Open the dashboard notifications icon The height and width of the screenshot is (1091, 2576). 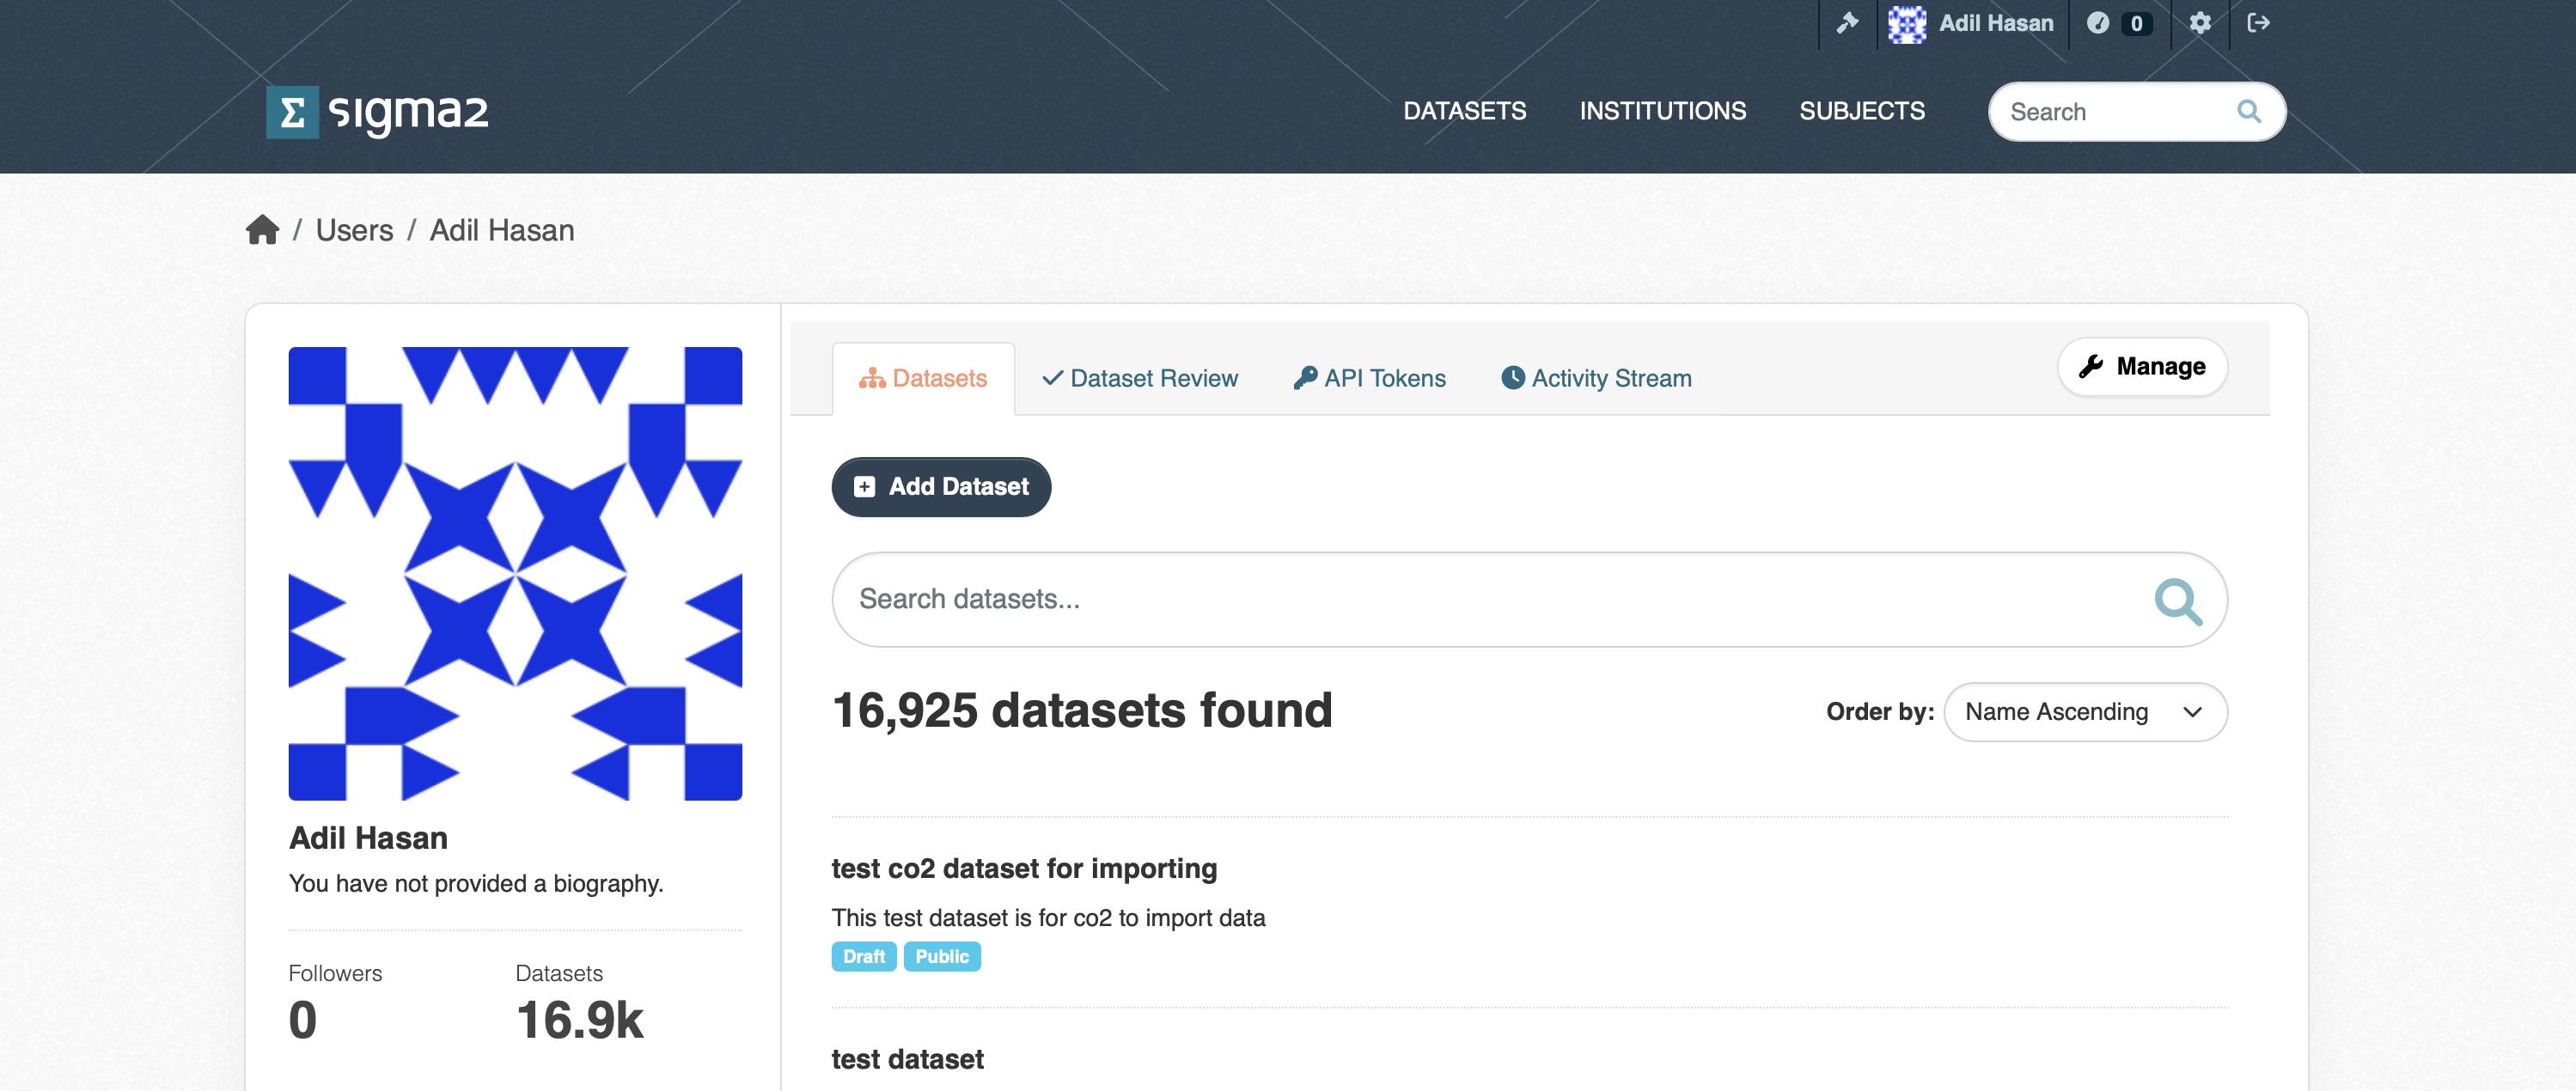(x=2097, y=23)
